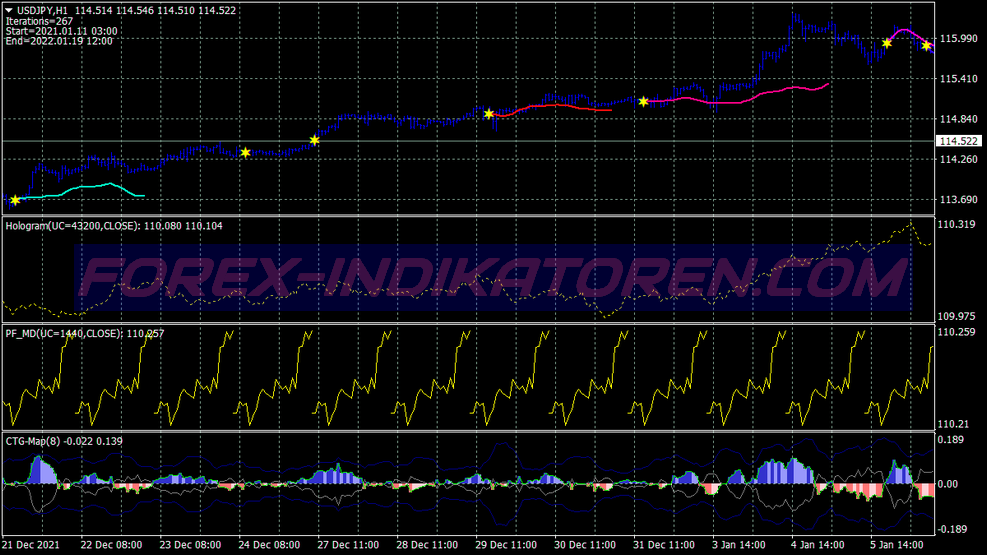Viewport: 987px width, 555px height.
Task: Click the Iterations=267 text at top-left
Action: click(x=39, y=21)
